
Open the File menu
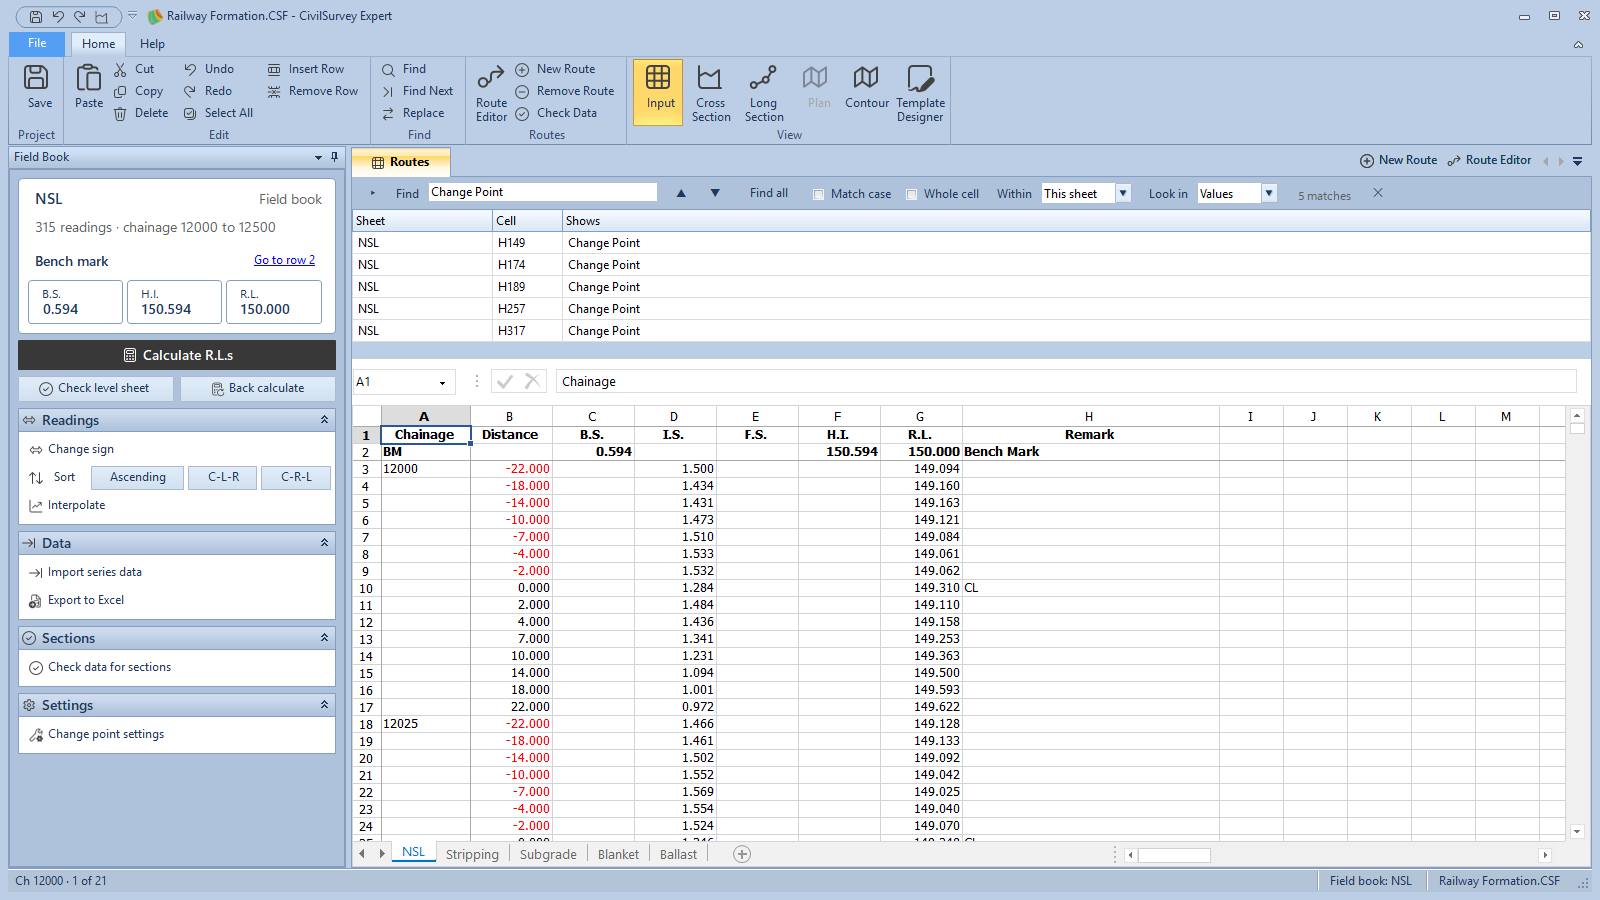click(37, 44)
